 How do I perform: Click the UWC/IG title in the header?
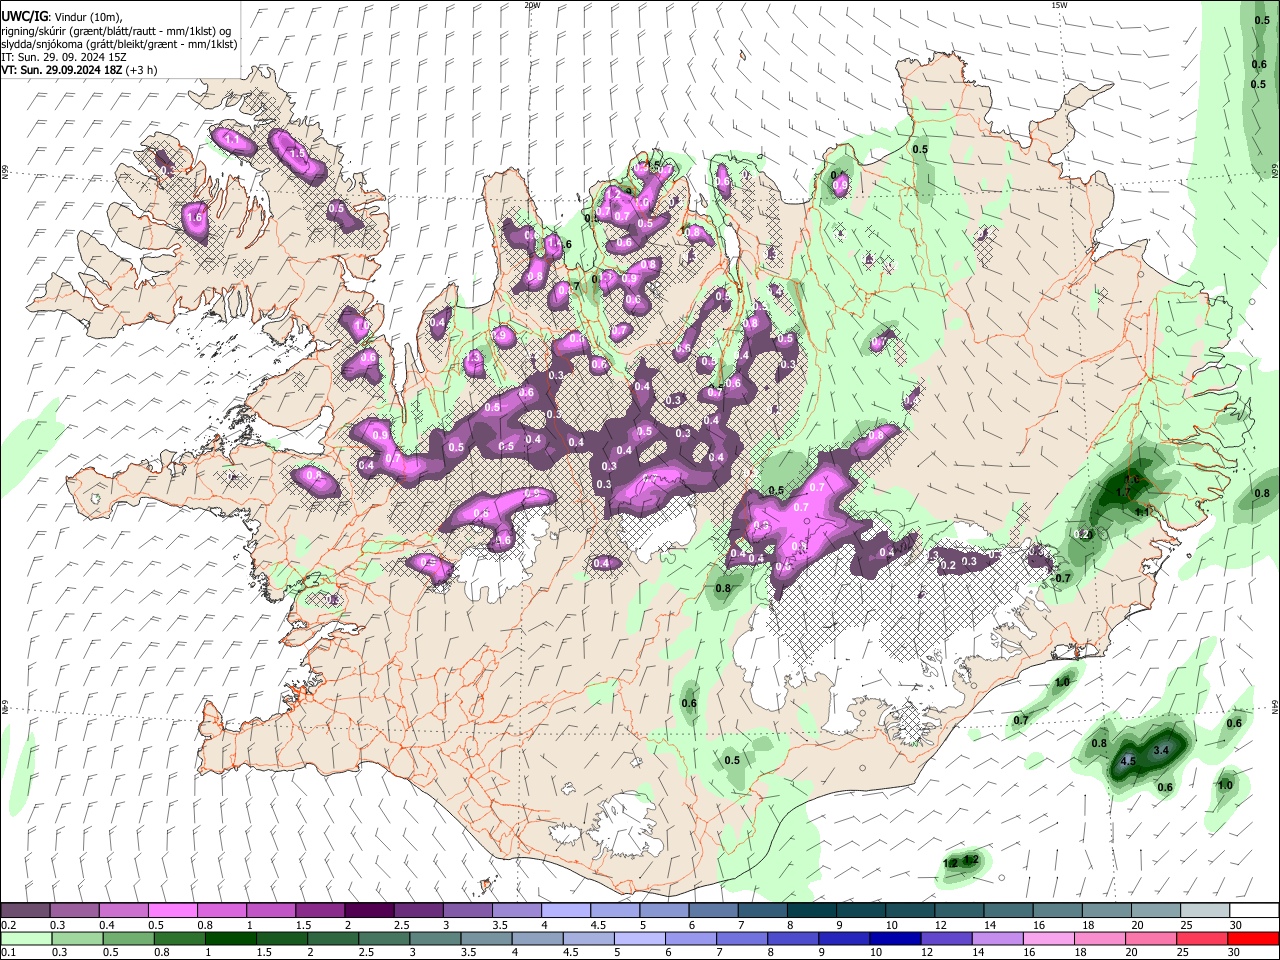click(24, 17)
